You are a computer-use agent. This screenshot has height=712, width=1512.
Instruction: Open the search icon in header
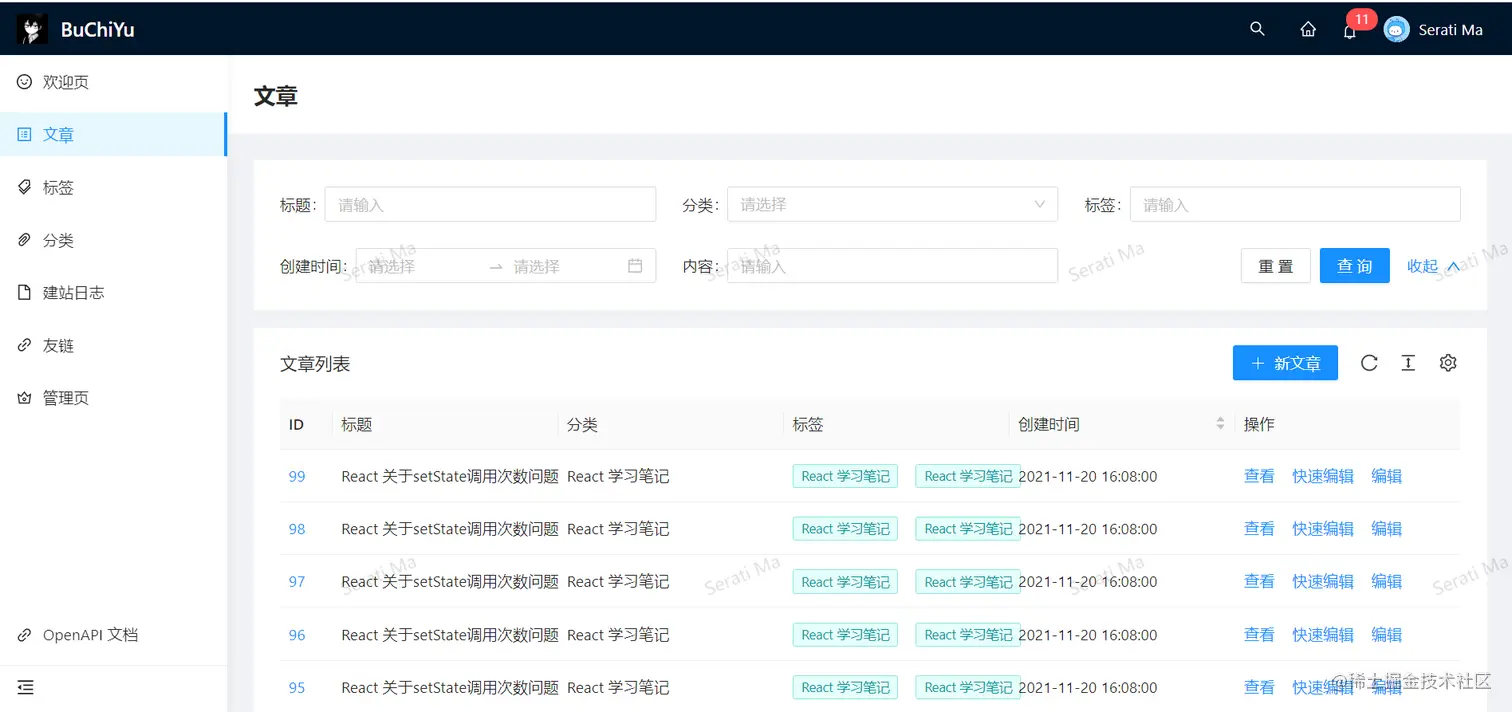[x=1258, y=29]
